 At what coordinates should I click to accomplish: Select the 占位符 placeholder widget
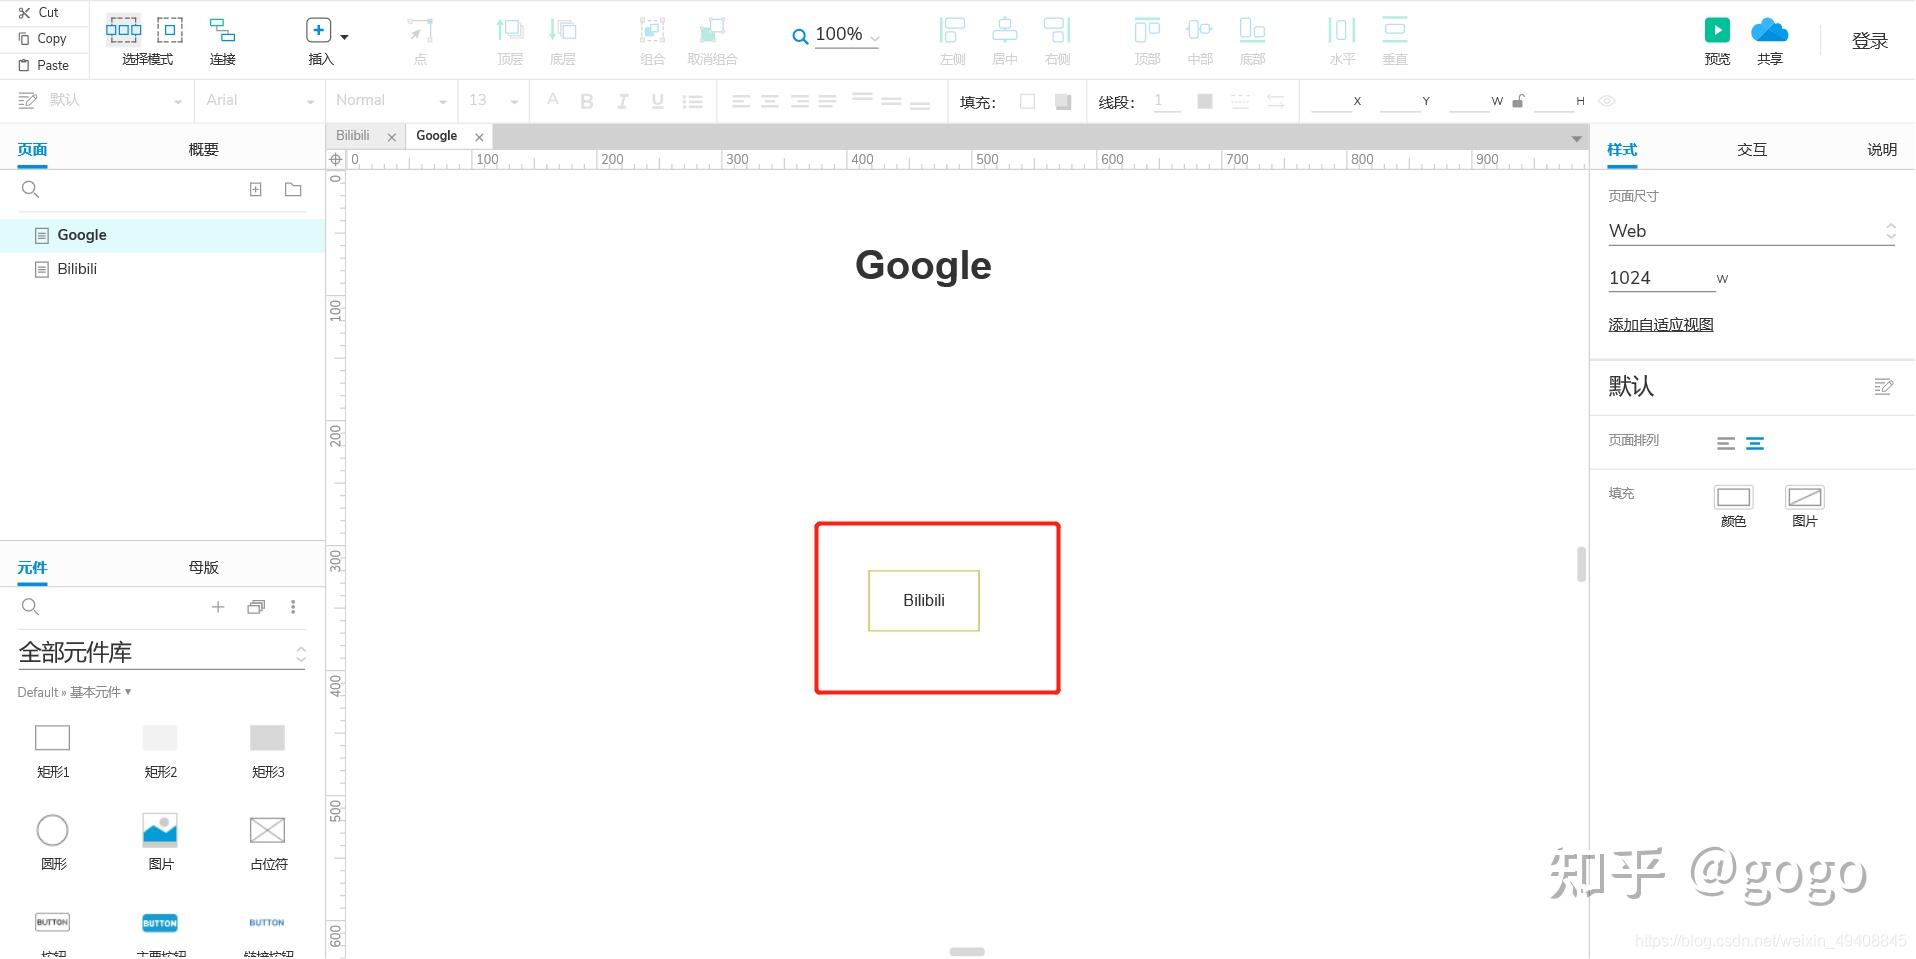click(x=267, y=842)
